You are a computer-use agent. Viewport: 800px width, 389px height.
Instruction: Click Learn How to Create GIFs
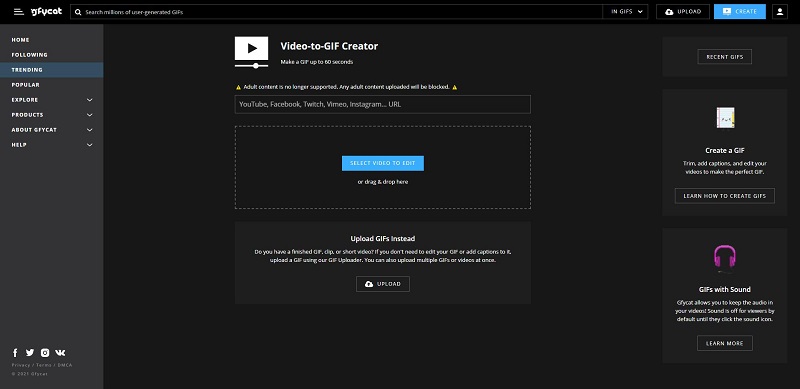coord(724,196)
